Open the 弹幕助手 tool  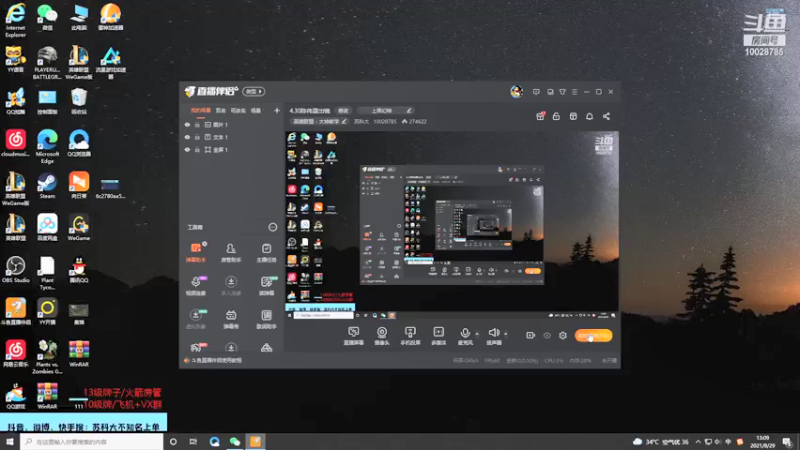click(x=196, y=252)
